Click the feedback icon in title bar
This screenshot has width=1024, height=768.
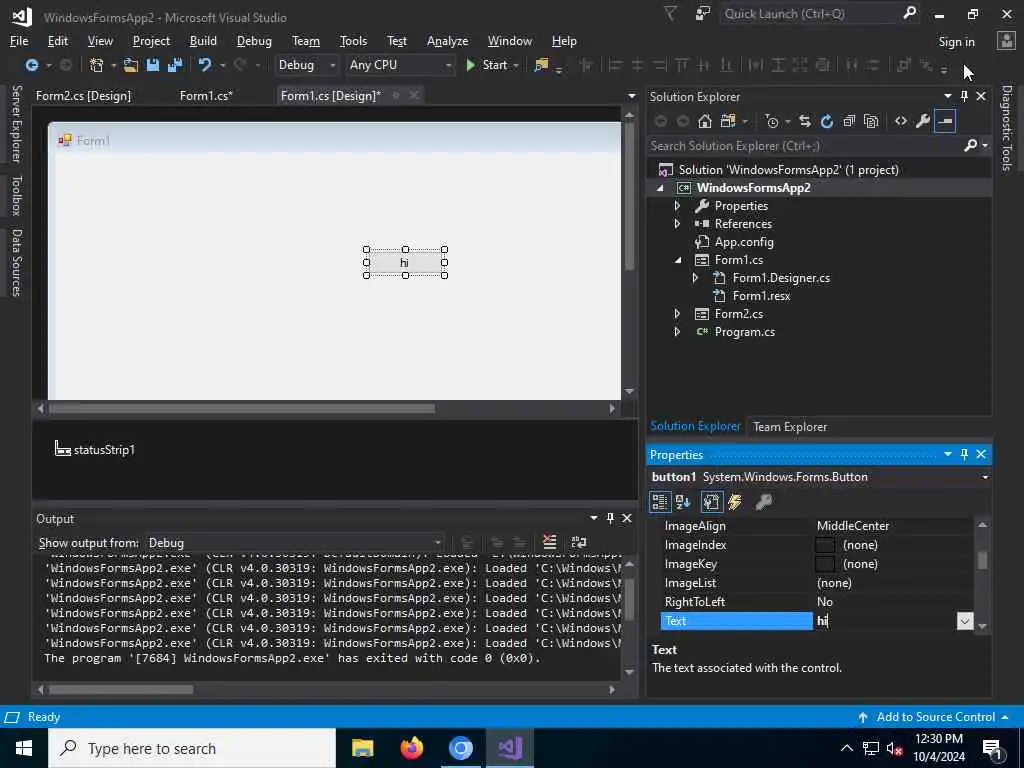coord(703,14)
